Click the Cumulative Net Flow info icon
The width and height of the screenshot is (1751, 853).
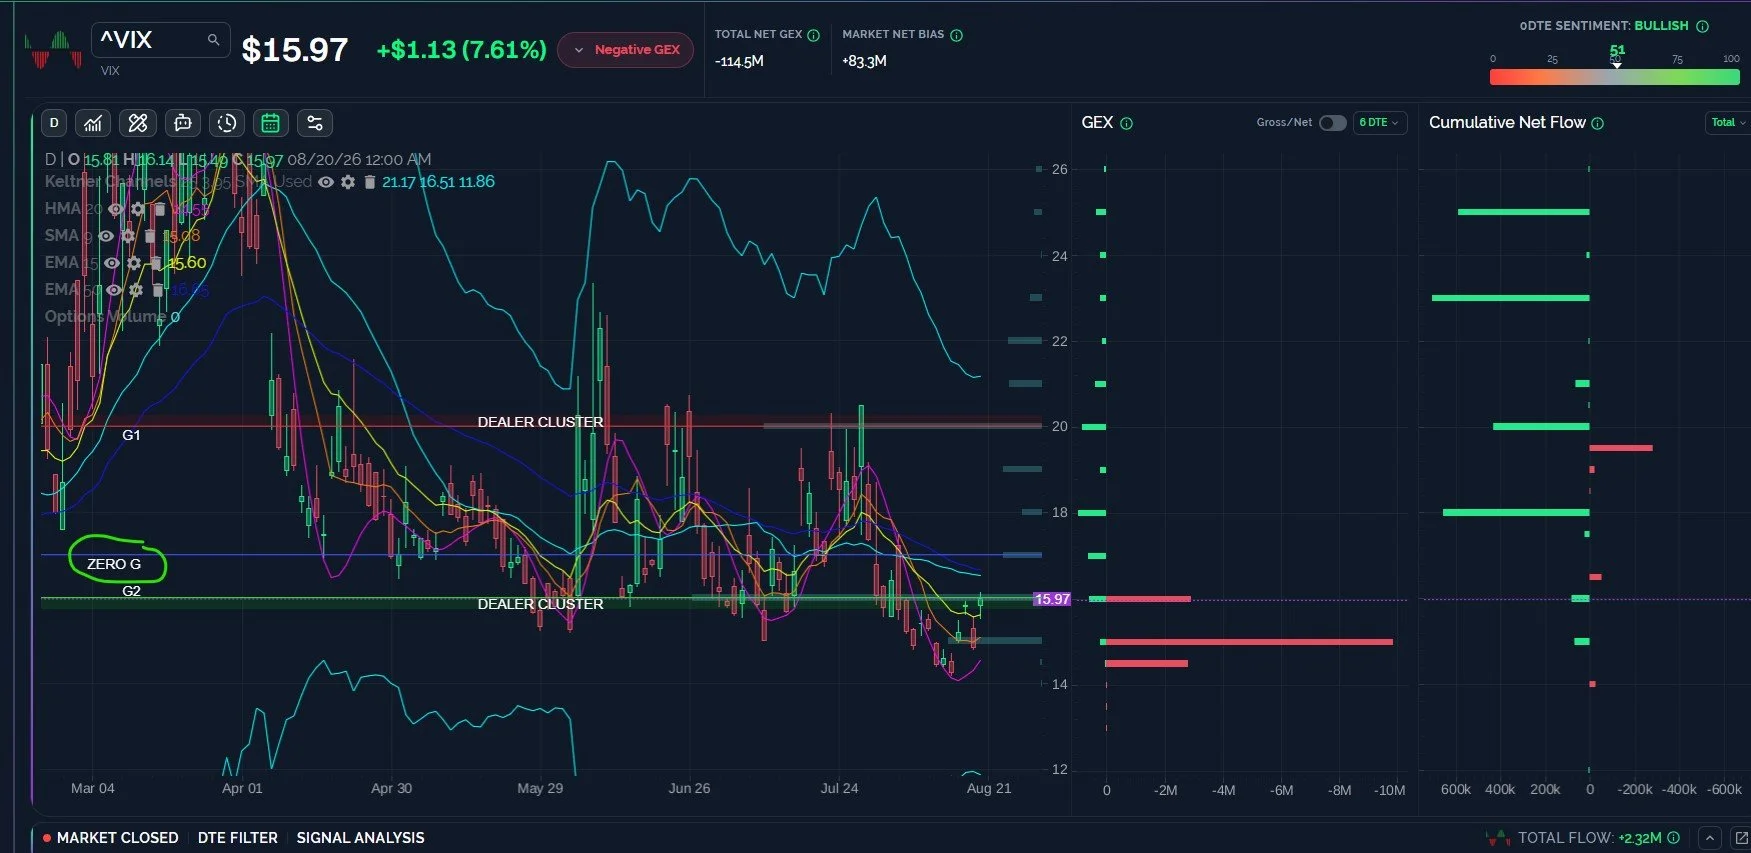1597,124
